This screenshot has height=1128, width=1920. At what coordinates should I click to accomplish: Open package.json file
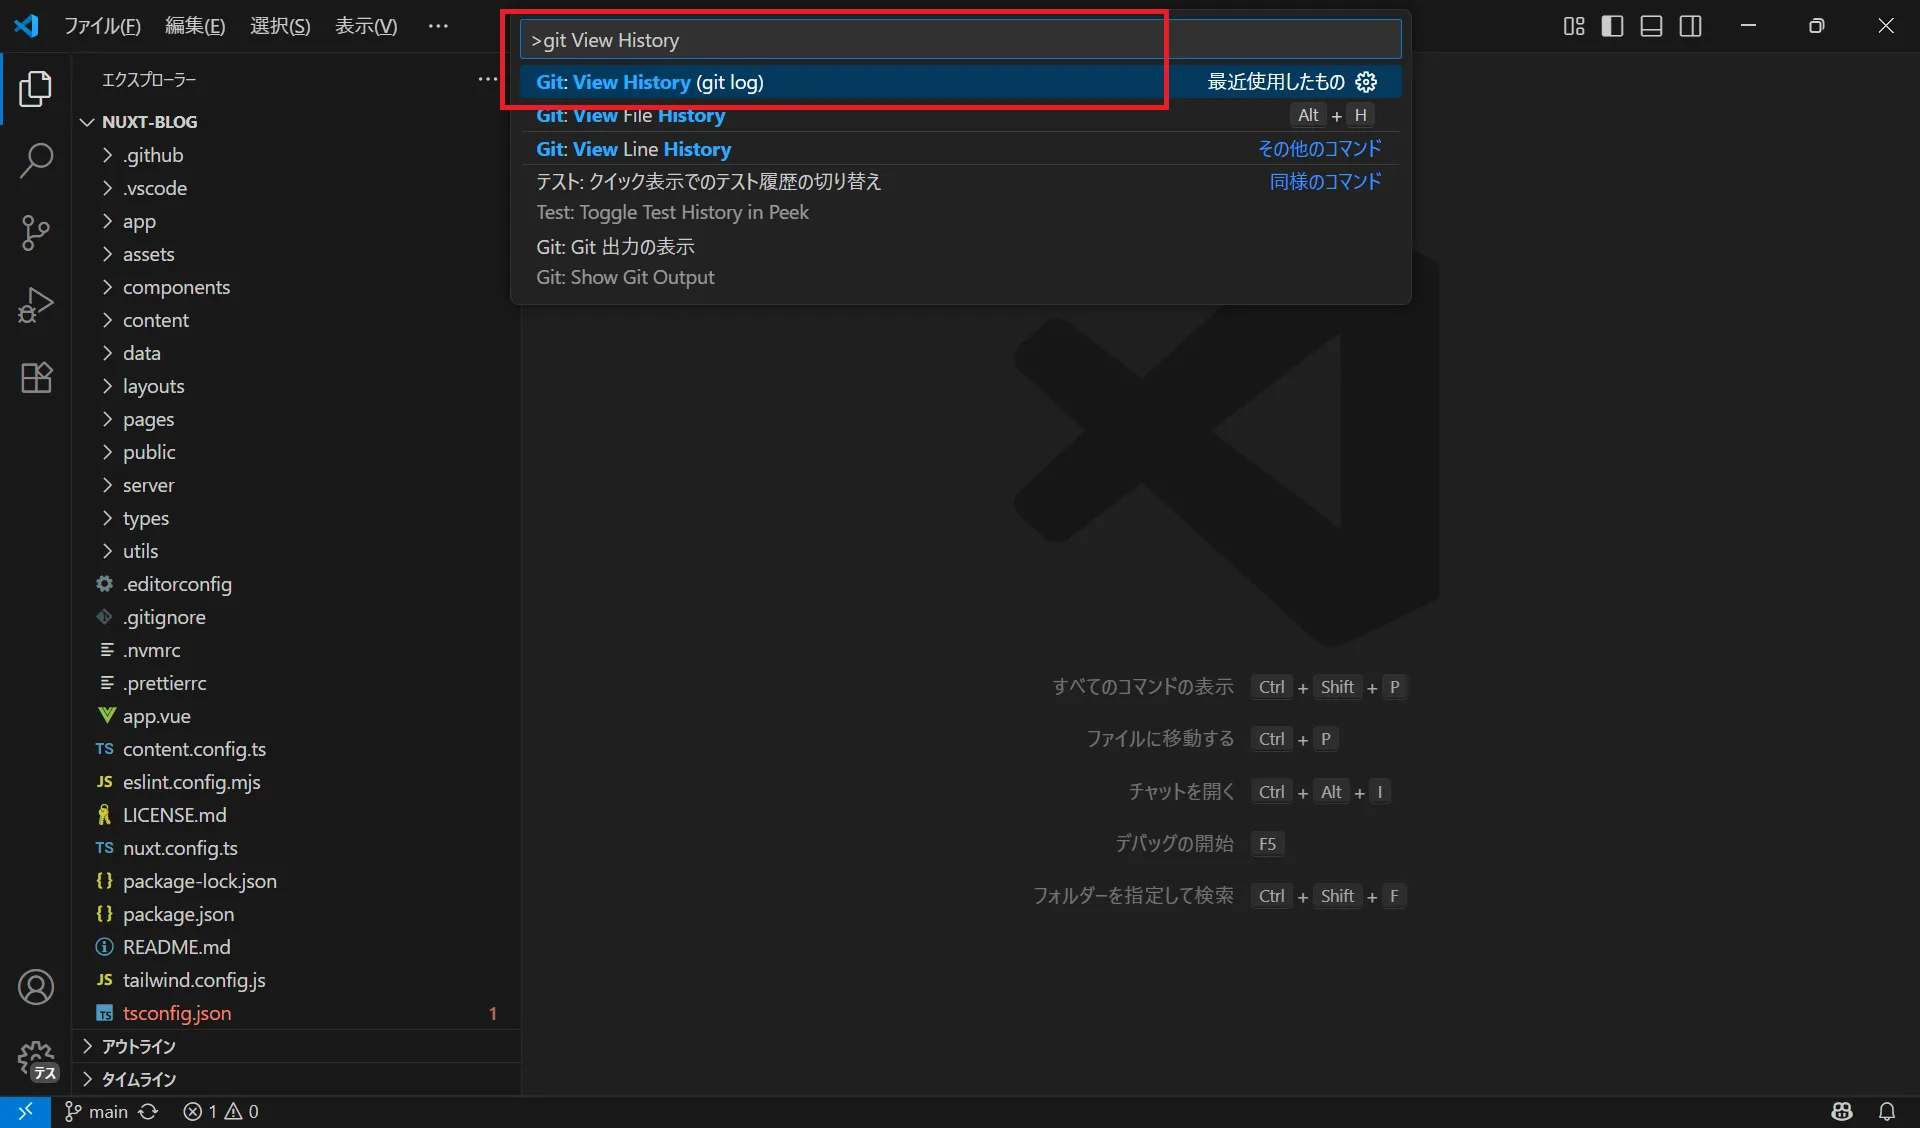(x=296, y=914)
